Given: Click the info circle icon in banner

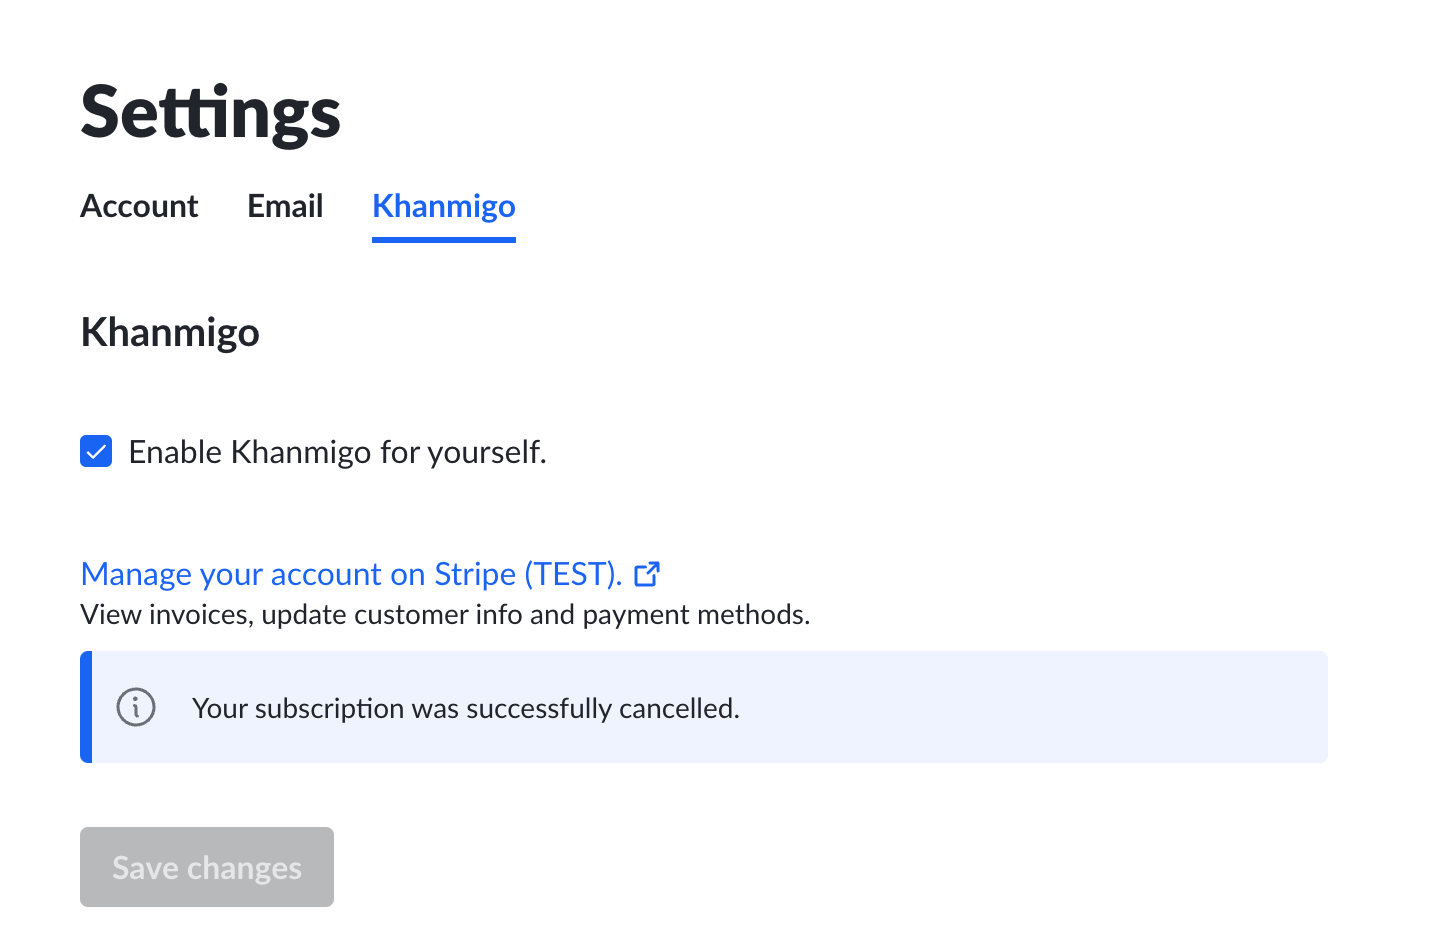Looking at the screenshot, I should (x=136, y=707).
